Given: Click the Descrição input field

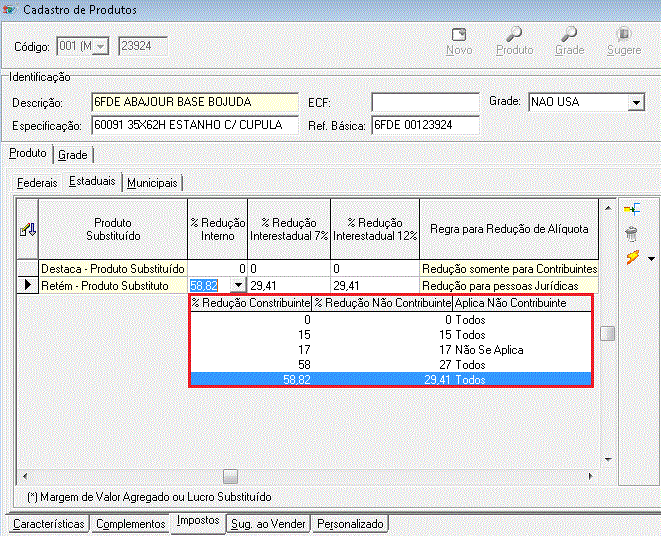Looking at the screenshot, I should (x=195, y=102).
